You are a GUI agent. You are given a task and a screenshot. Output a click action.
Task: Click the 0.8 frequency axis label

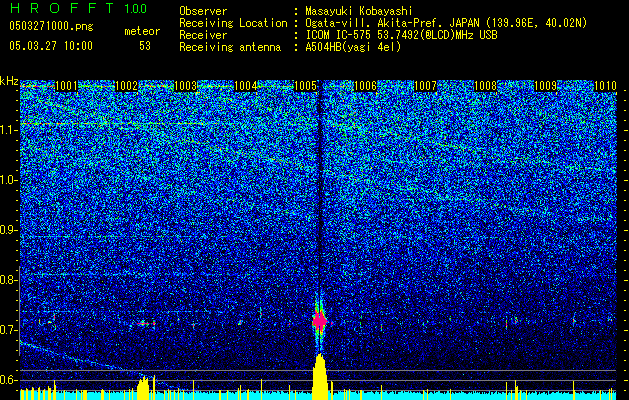pos(8,280)
